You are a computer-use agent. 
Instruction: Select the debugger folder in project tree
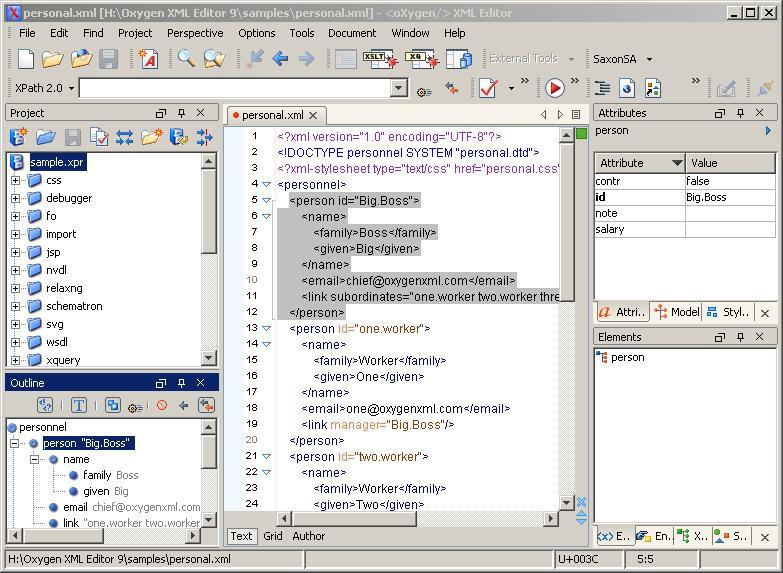[69, 198]
